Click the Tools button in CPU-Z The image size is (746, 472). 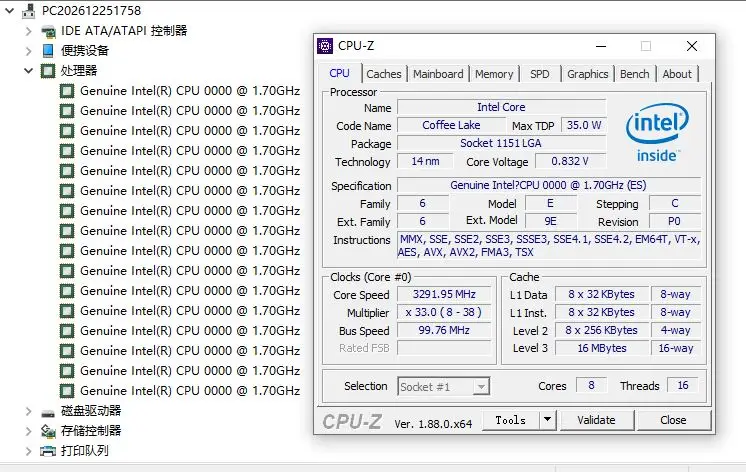pos(511,420)
